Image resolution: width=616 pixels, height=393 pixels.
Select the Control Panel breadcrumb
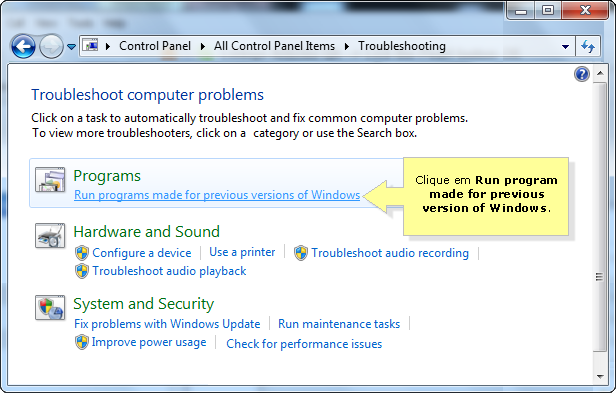[155, 46]
